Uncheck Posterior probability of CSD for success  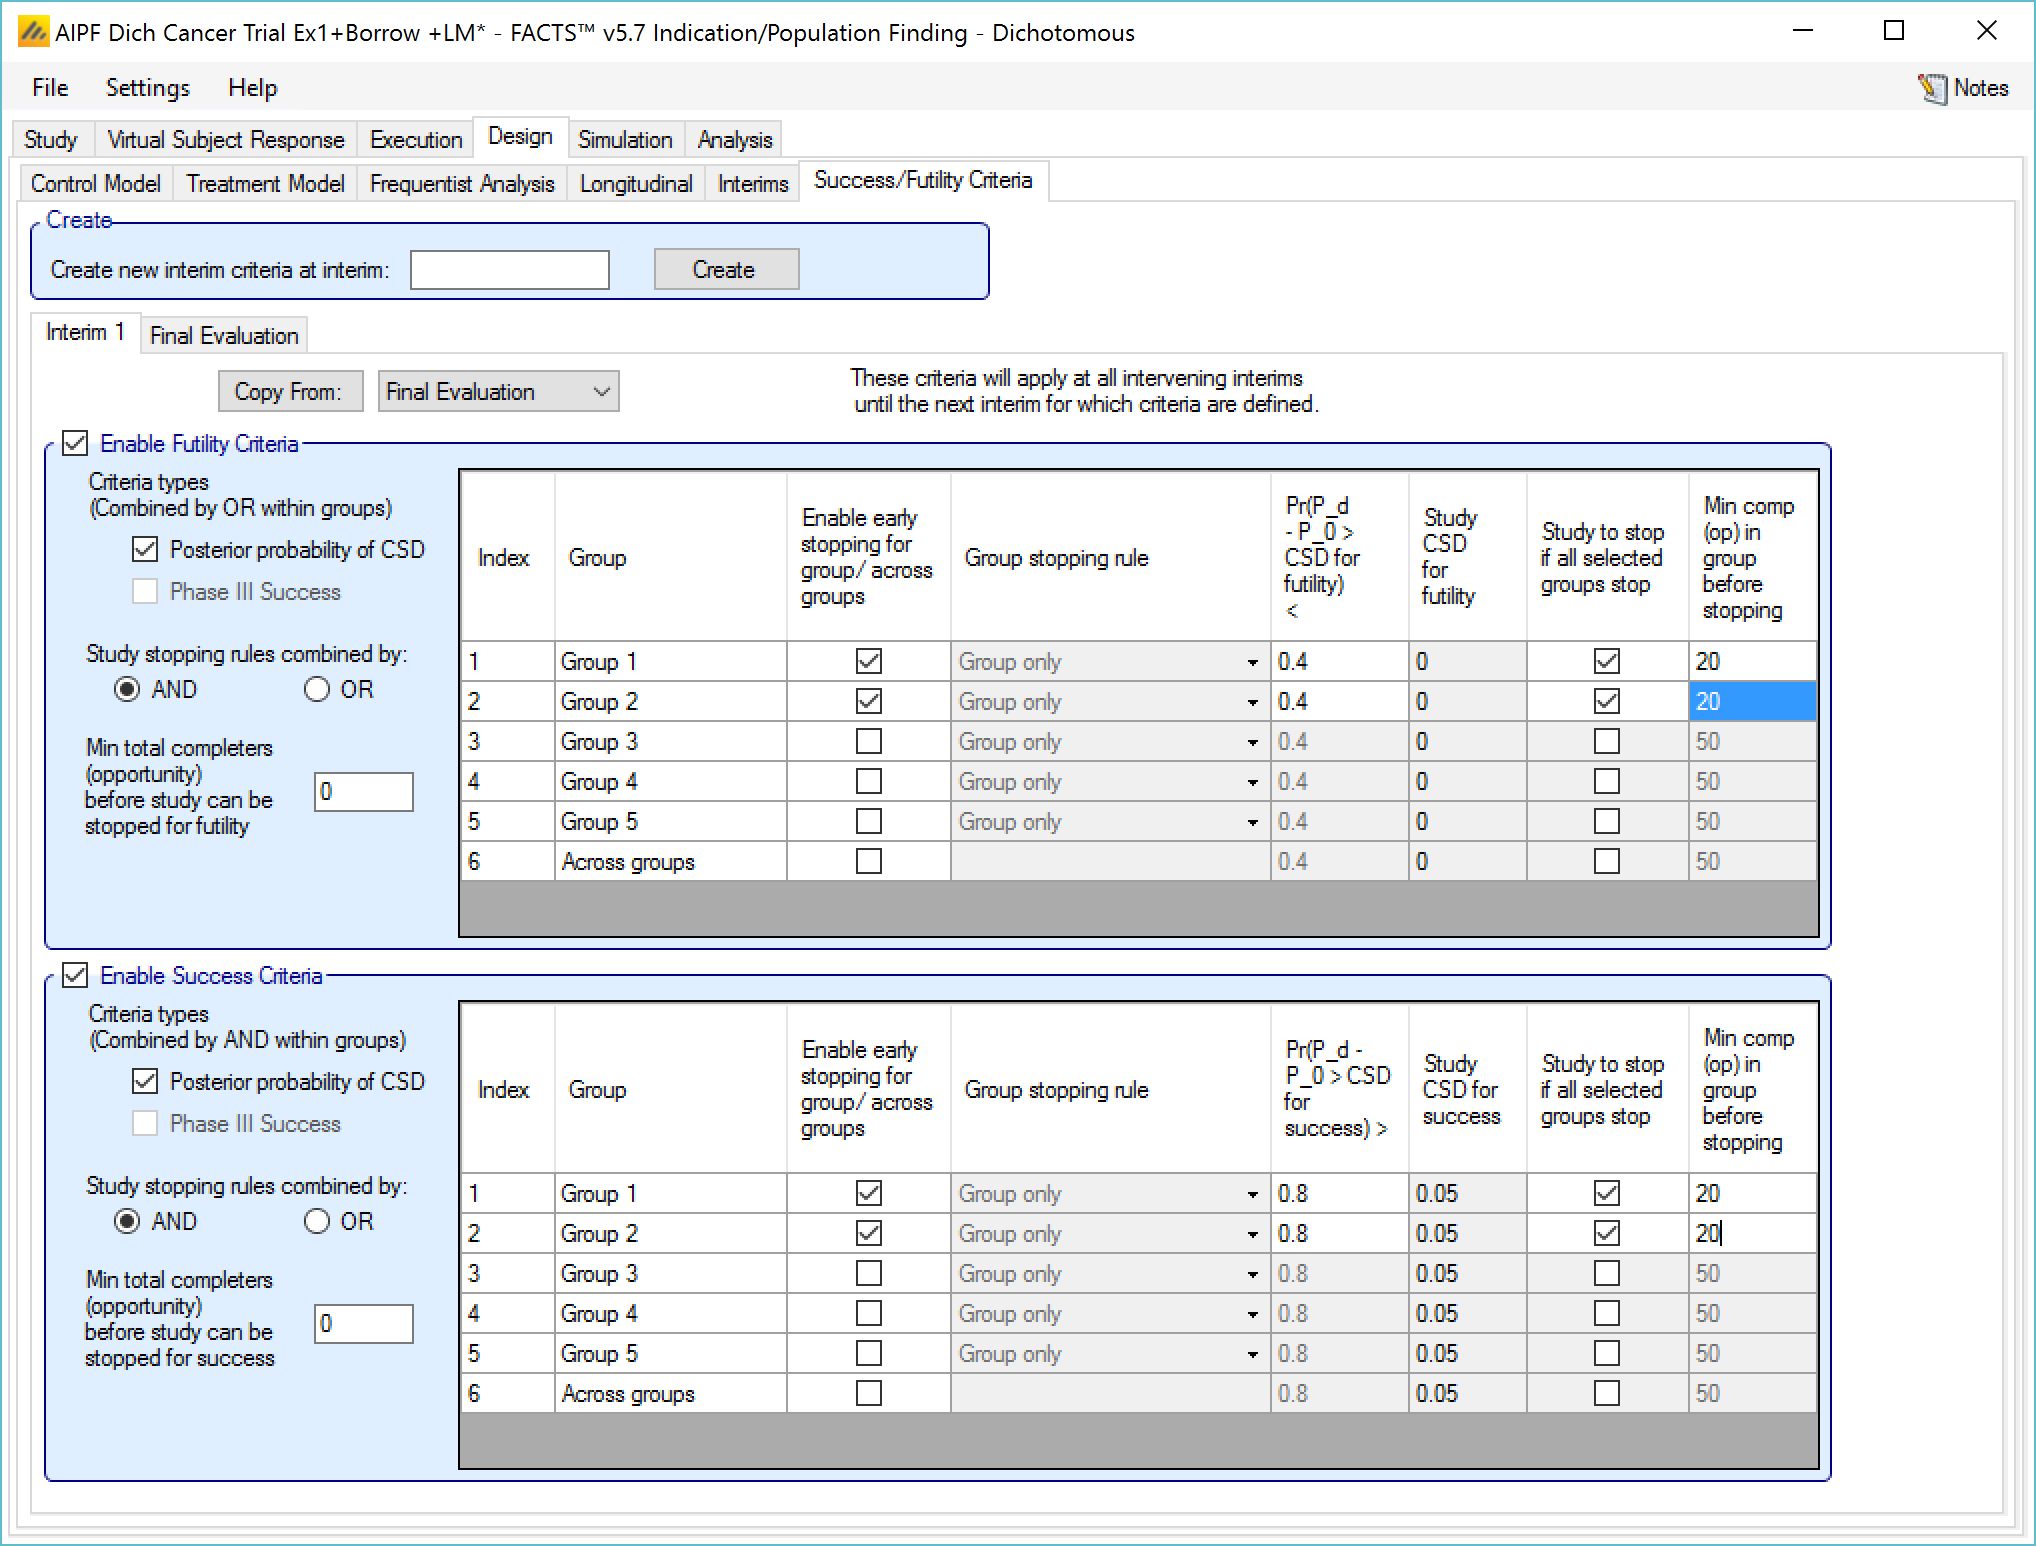tap(146, 1081)
